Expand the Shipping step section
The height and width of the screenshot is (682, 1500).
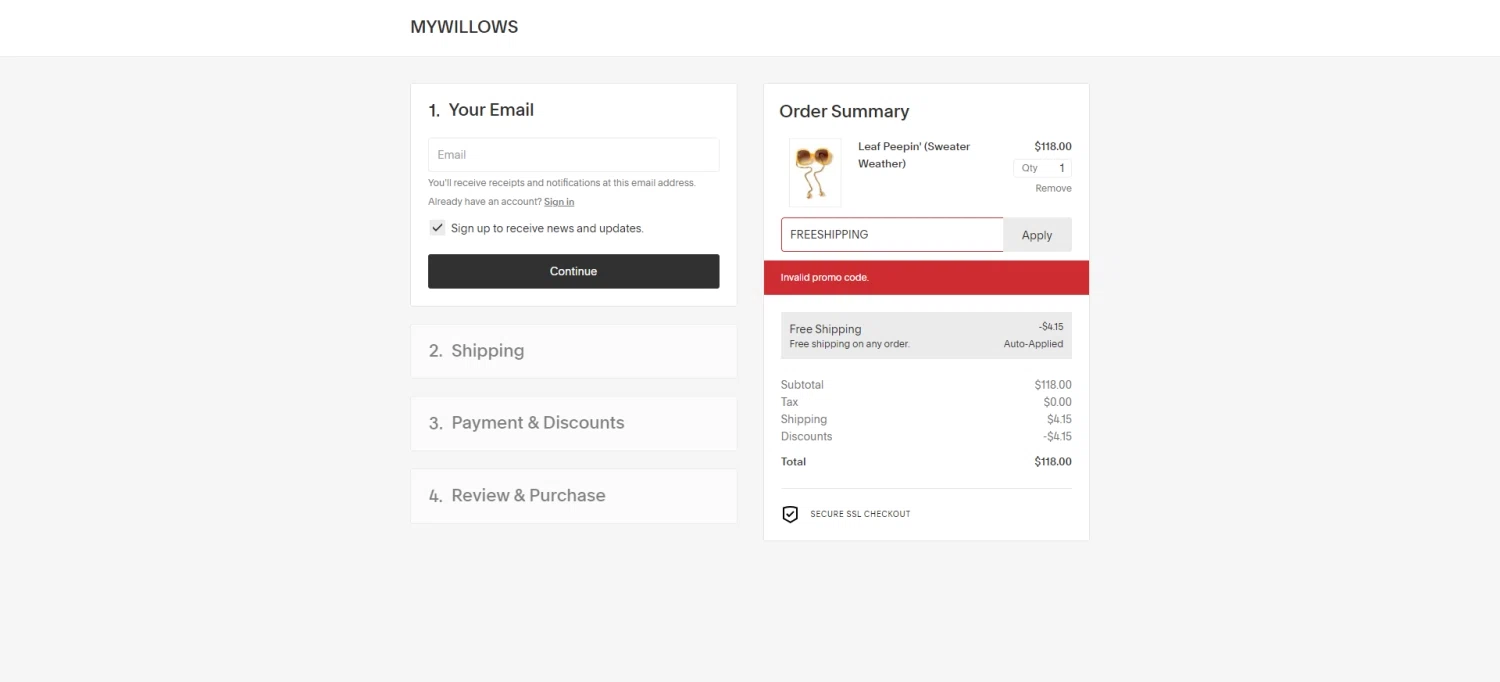click(x=573, y=351)
